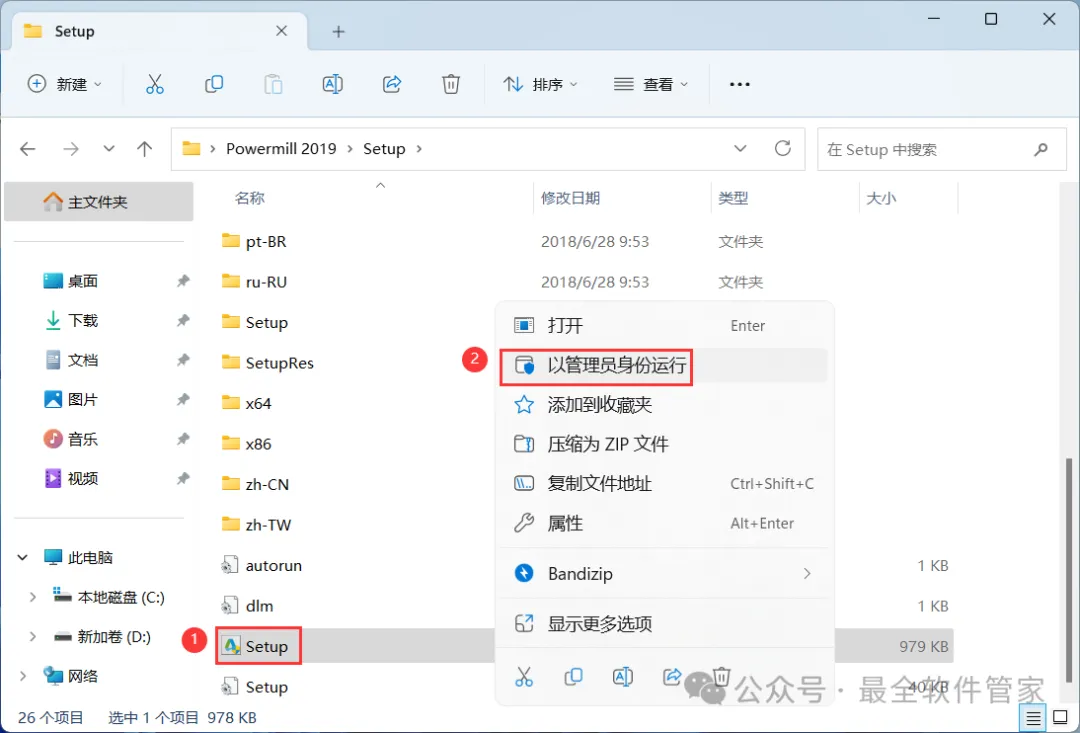This screenshot has height=733, width=1080.
Task: Select the Setup application with Autodesk icon
Action: (x=256, y=646)
